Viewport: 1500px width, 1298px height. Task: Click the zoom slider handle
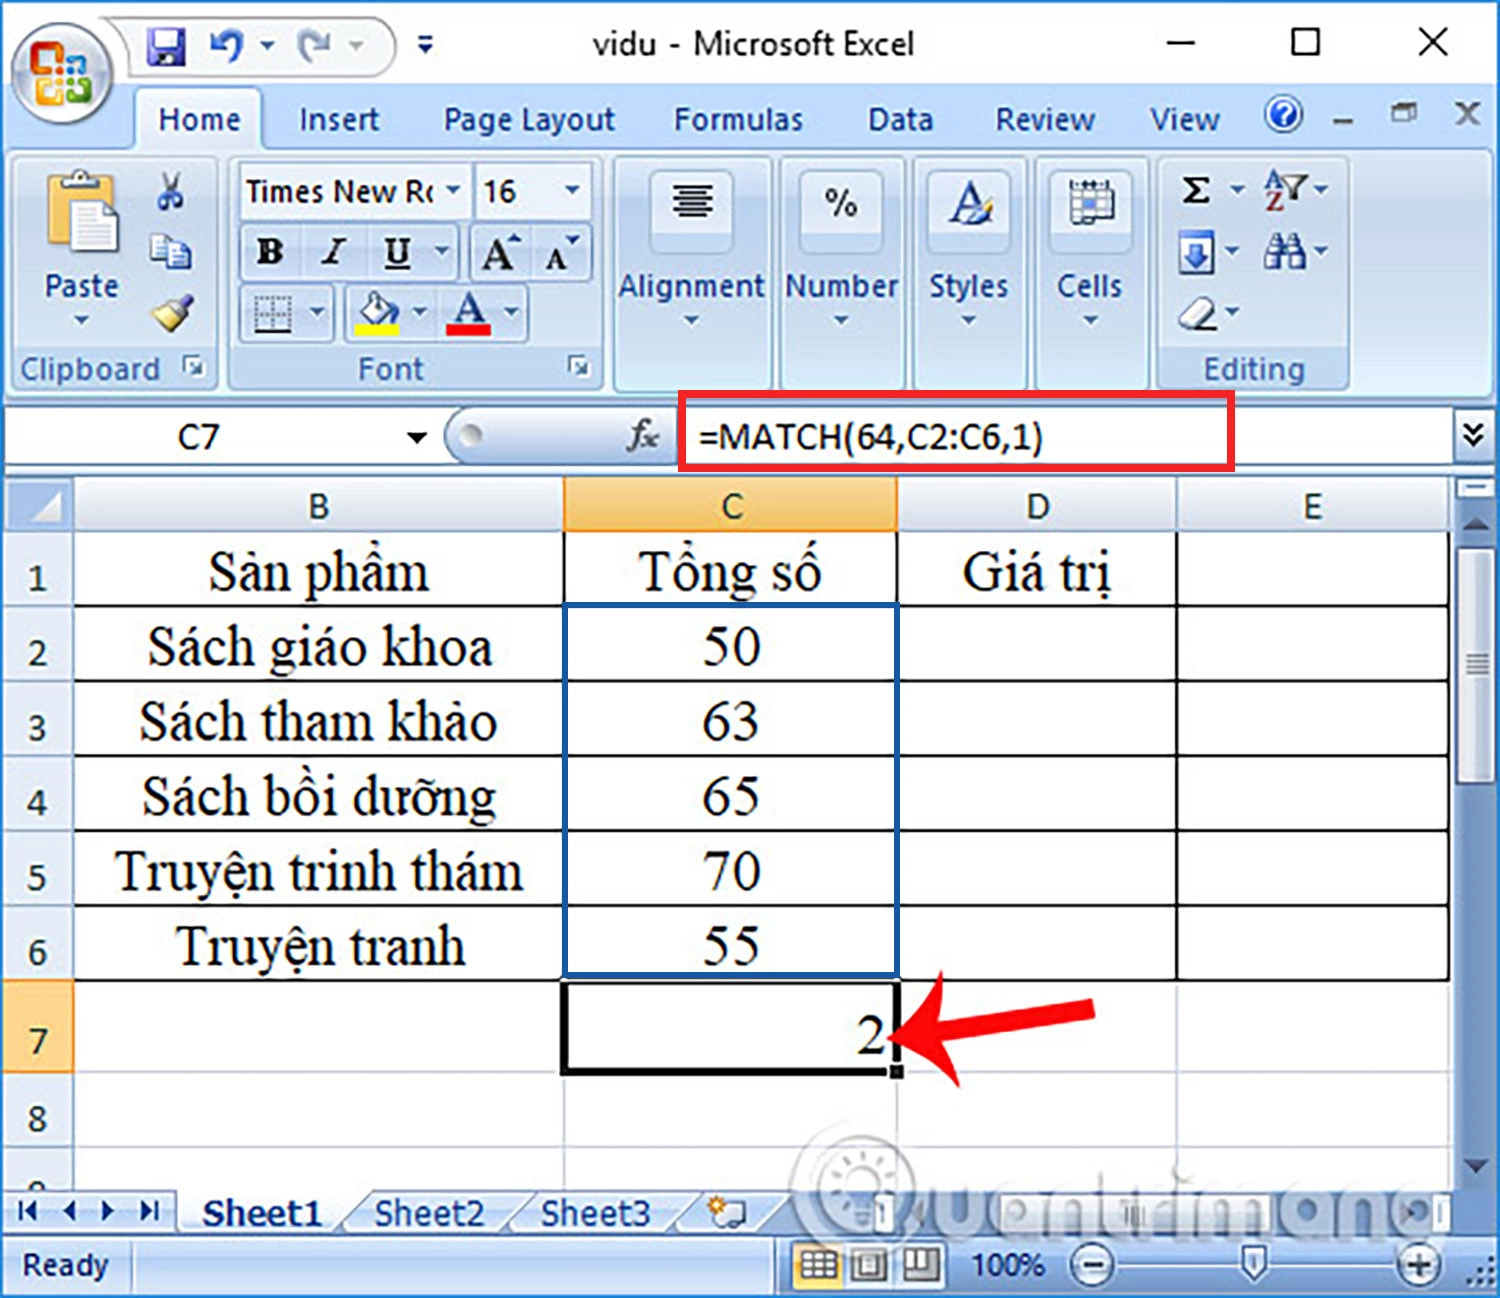(1253, 1264)
